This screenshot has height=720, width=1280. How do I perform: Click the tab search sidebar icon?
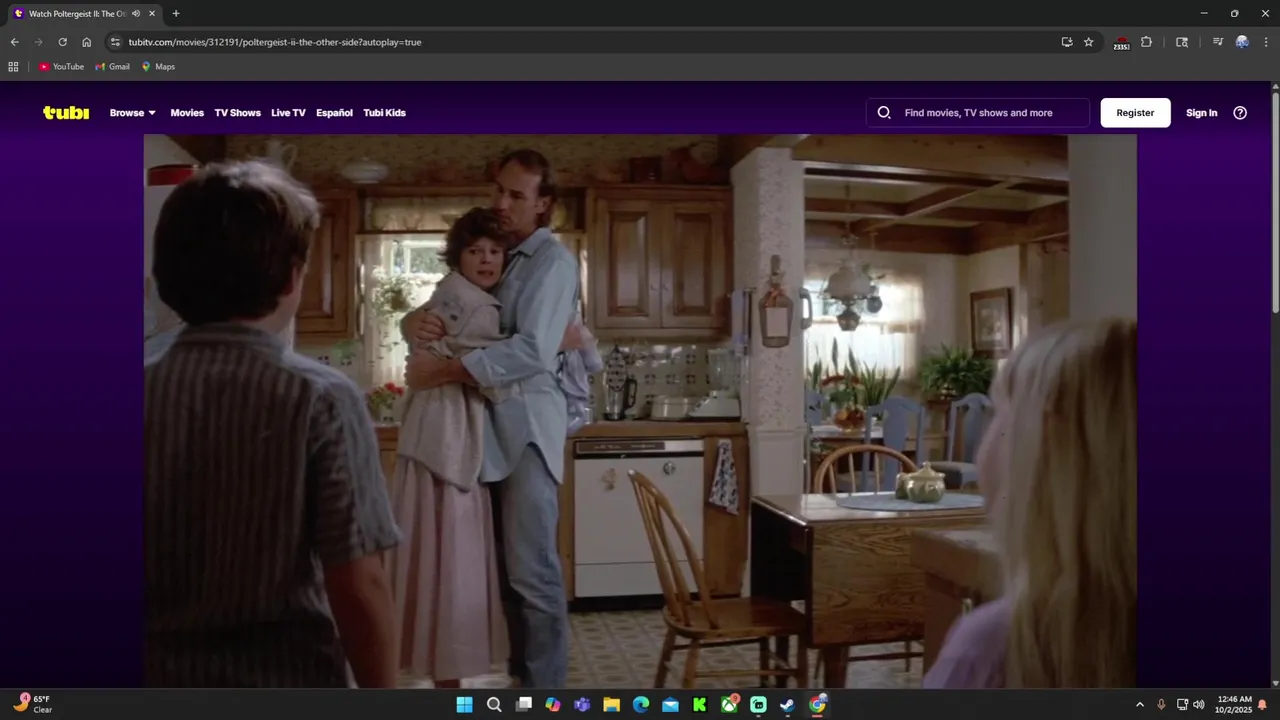pyautogui.click(x=1182, y=42)
